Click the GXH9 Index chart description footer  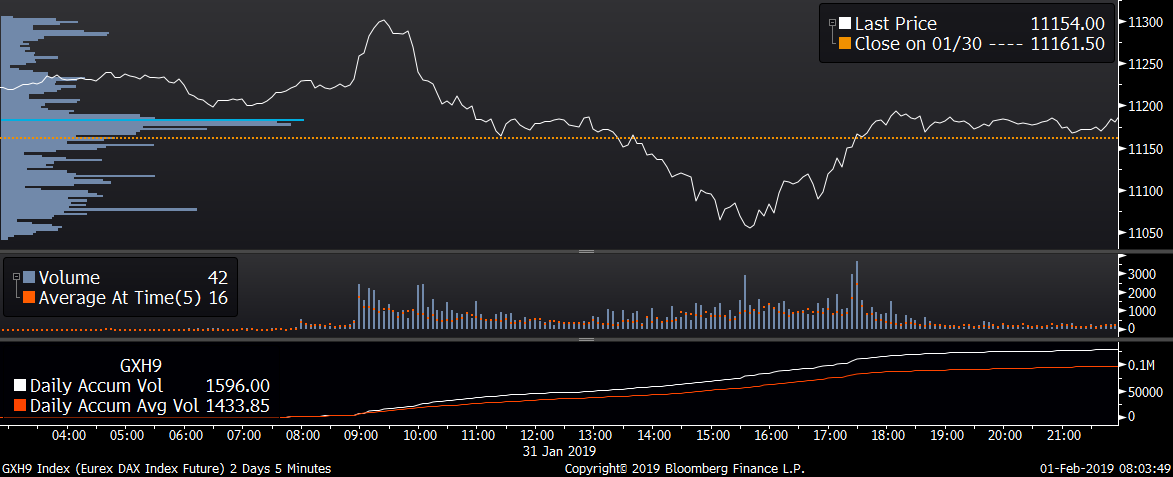[x=166, y=469]
